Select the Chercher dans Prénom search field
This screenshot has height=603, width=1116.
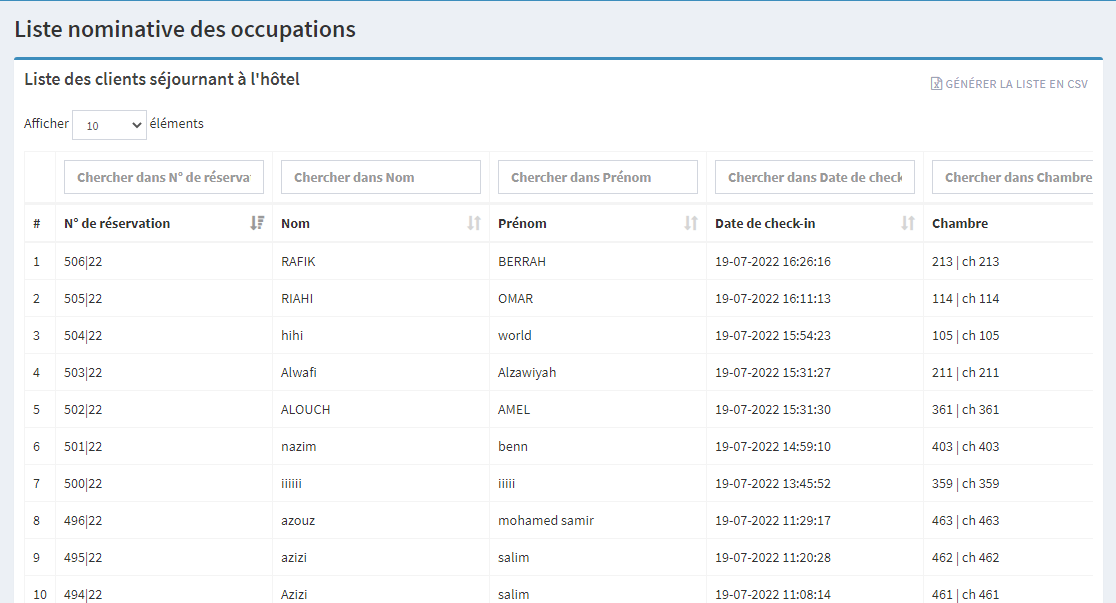pyautogui.click(x=598, y=178)
